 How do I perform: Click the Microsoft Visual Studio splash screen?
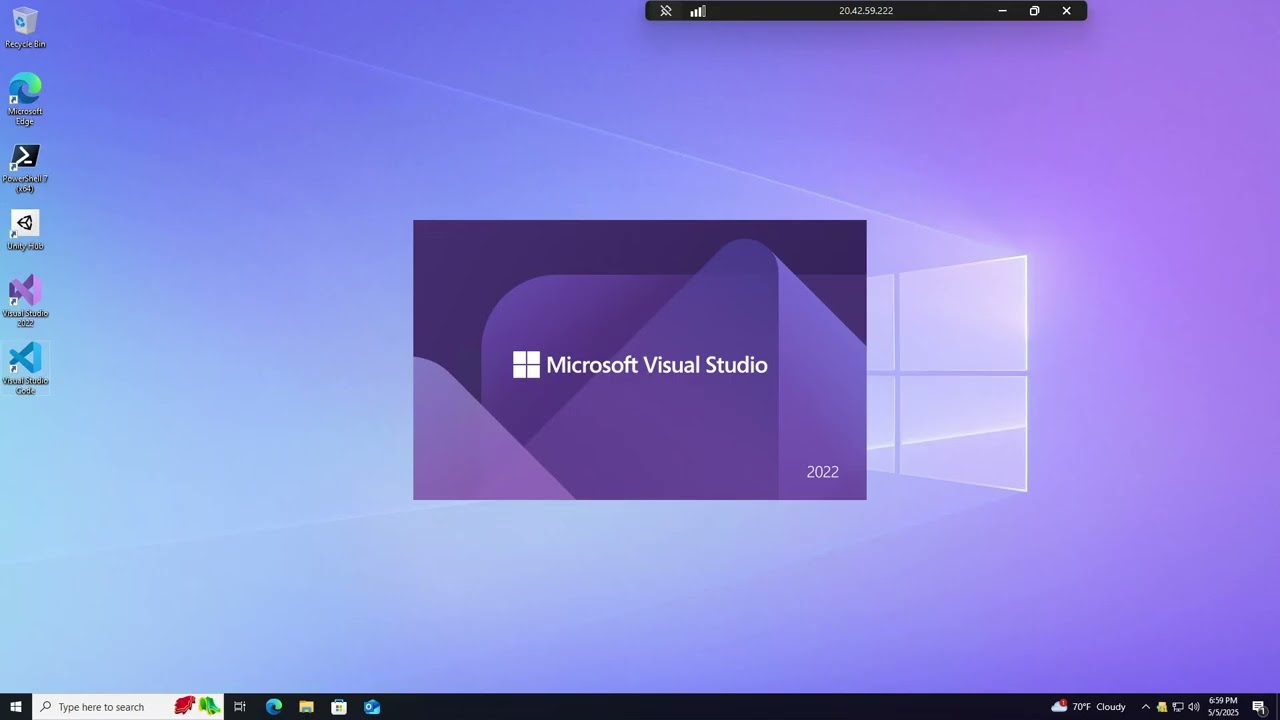[640, 360]
